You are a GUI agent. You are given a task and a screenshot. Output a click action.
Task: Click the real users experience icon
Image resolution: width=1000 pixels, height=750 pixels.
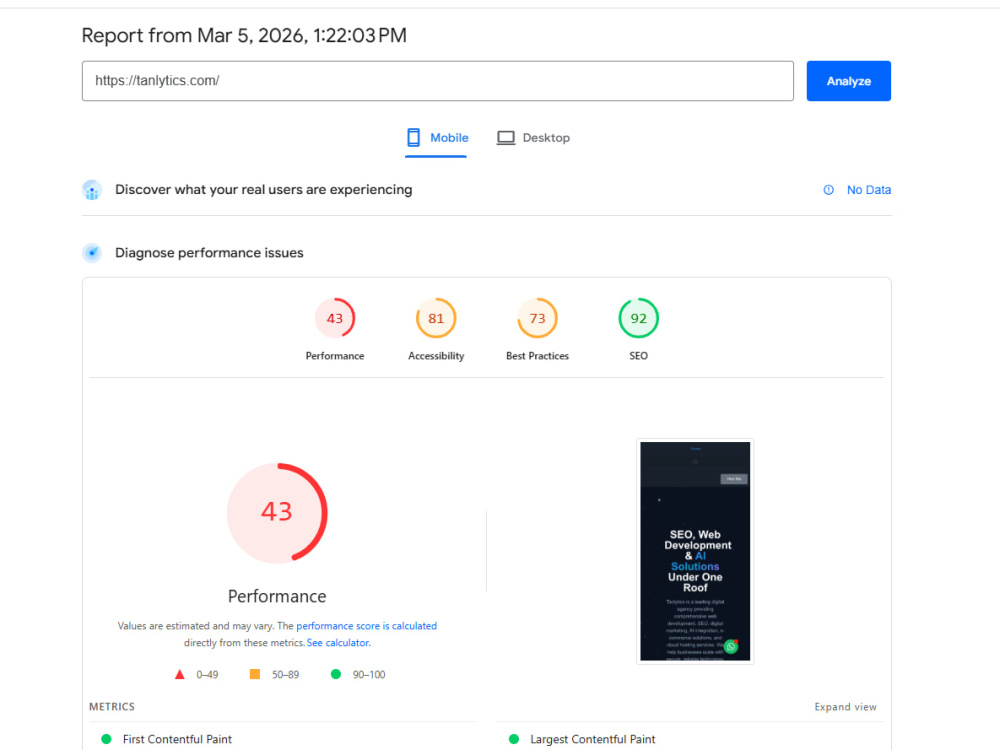[x=92, y=190]
